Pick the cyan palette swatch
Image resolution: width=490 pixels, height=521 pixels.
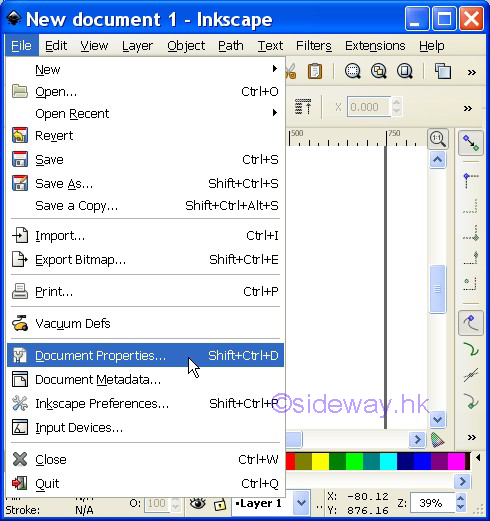(388, 461)
